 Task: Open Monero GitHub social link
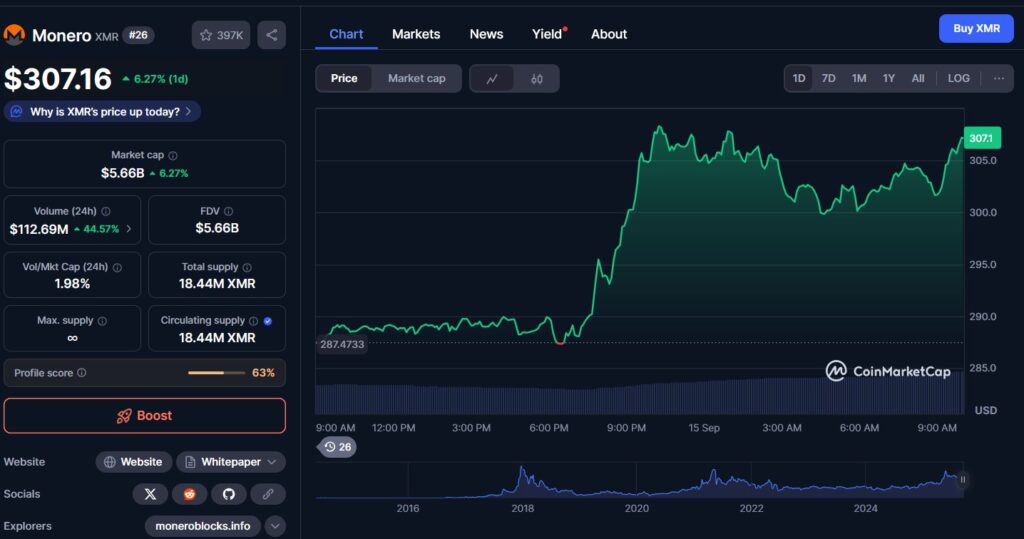[229, 494]
